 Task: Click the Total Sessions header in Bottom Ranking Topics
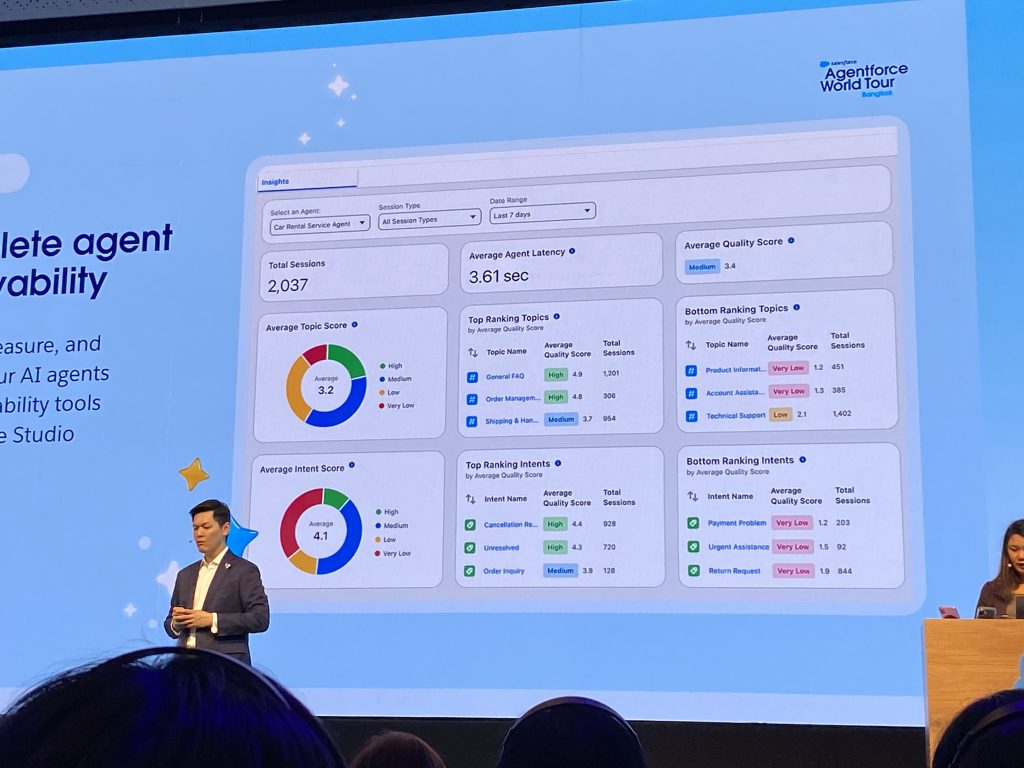[847, 341]
